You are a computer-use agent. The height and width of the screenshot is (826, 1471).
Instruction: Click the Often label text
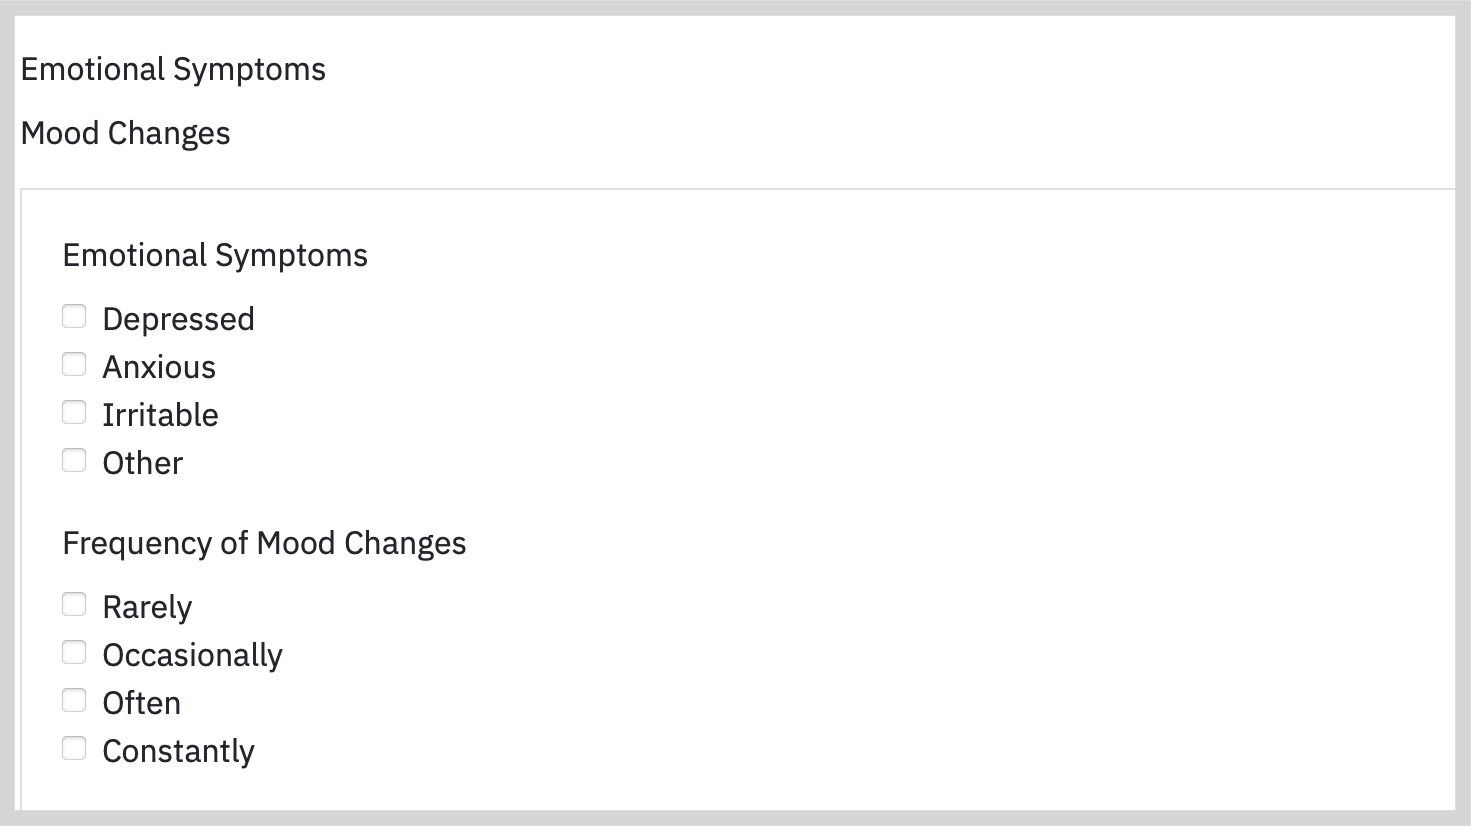coord(142,703)
